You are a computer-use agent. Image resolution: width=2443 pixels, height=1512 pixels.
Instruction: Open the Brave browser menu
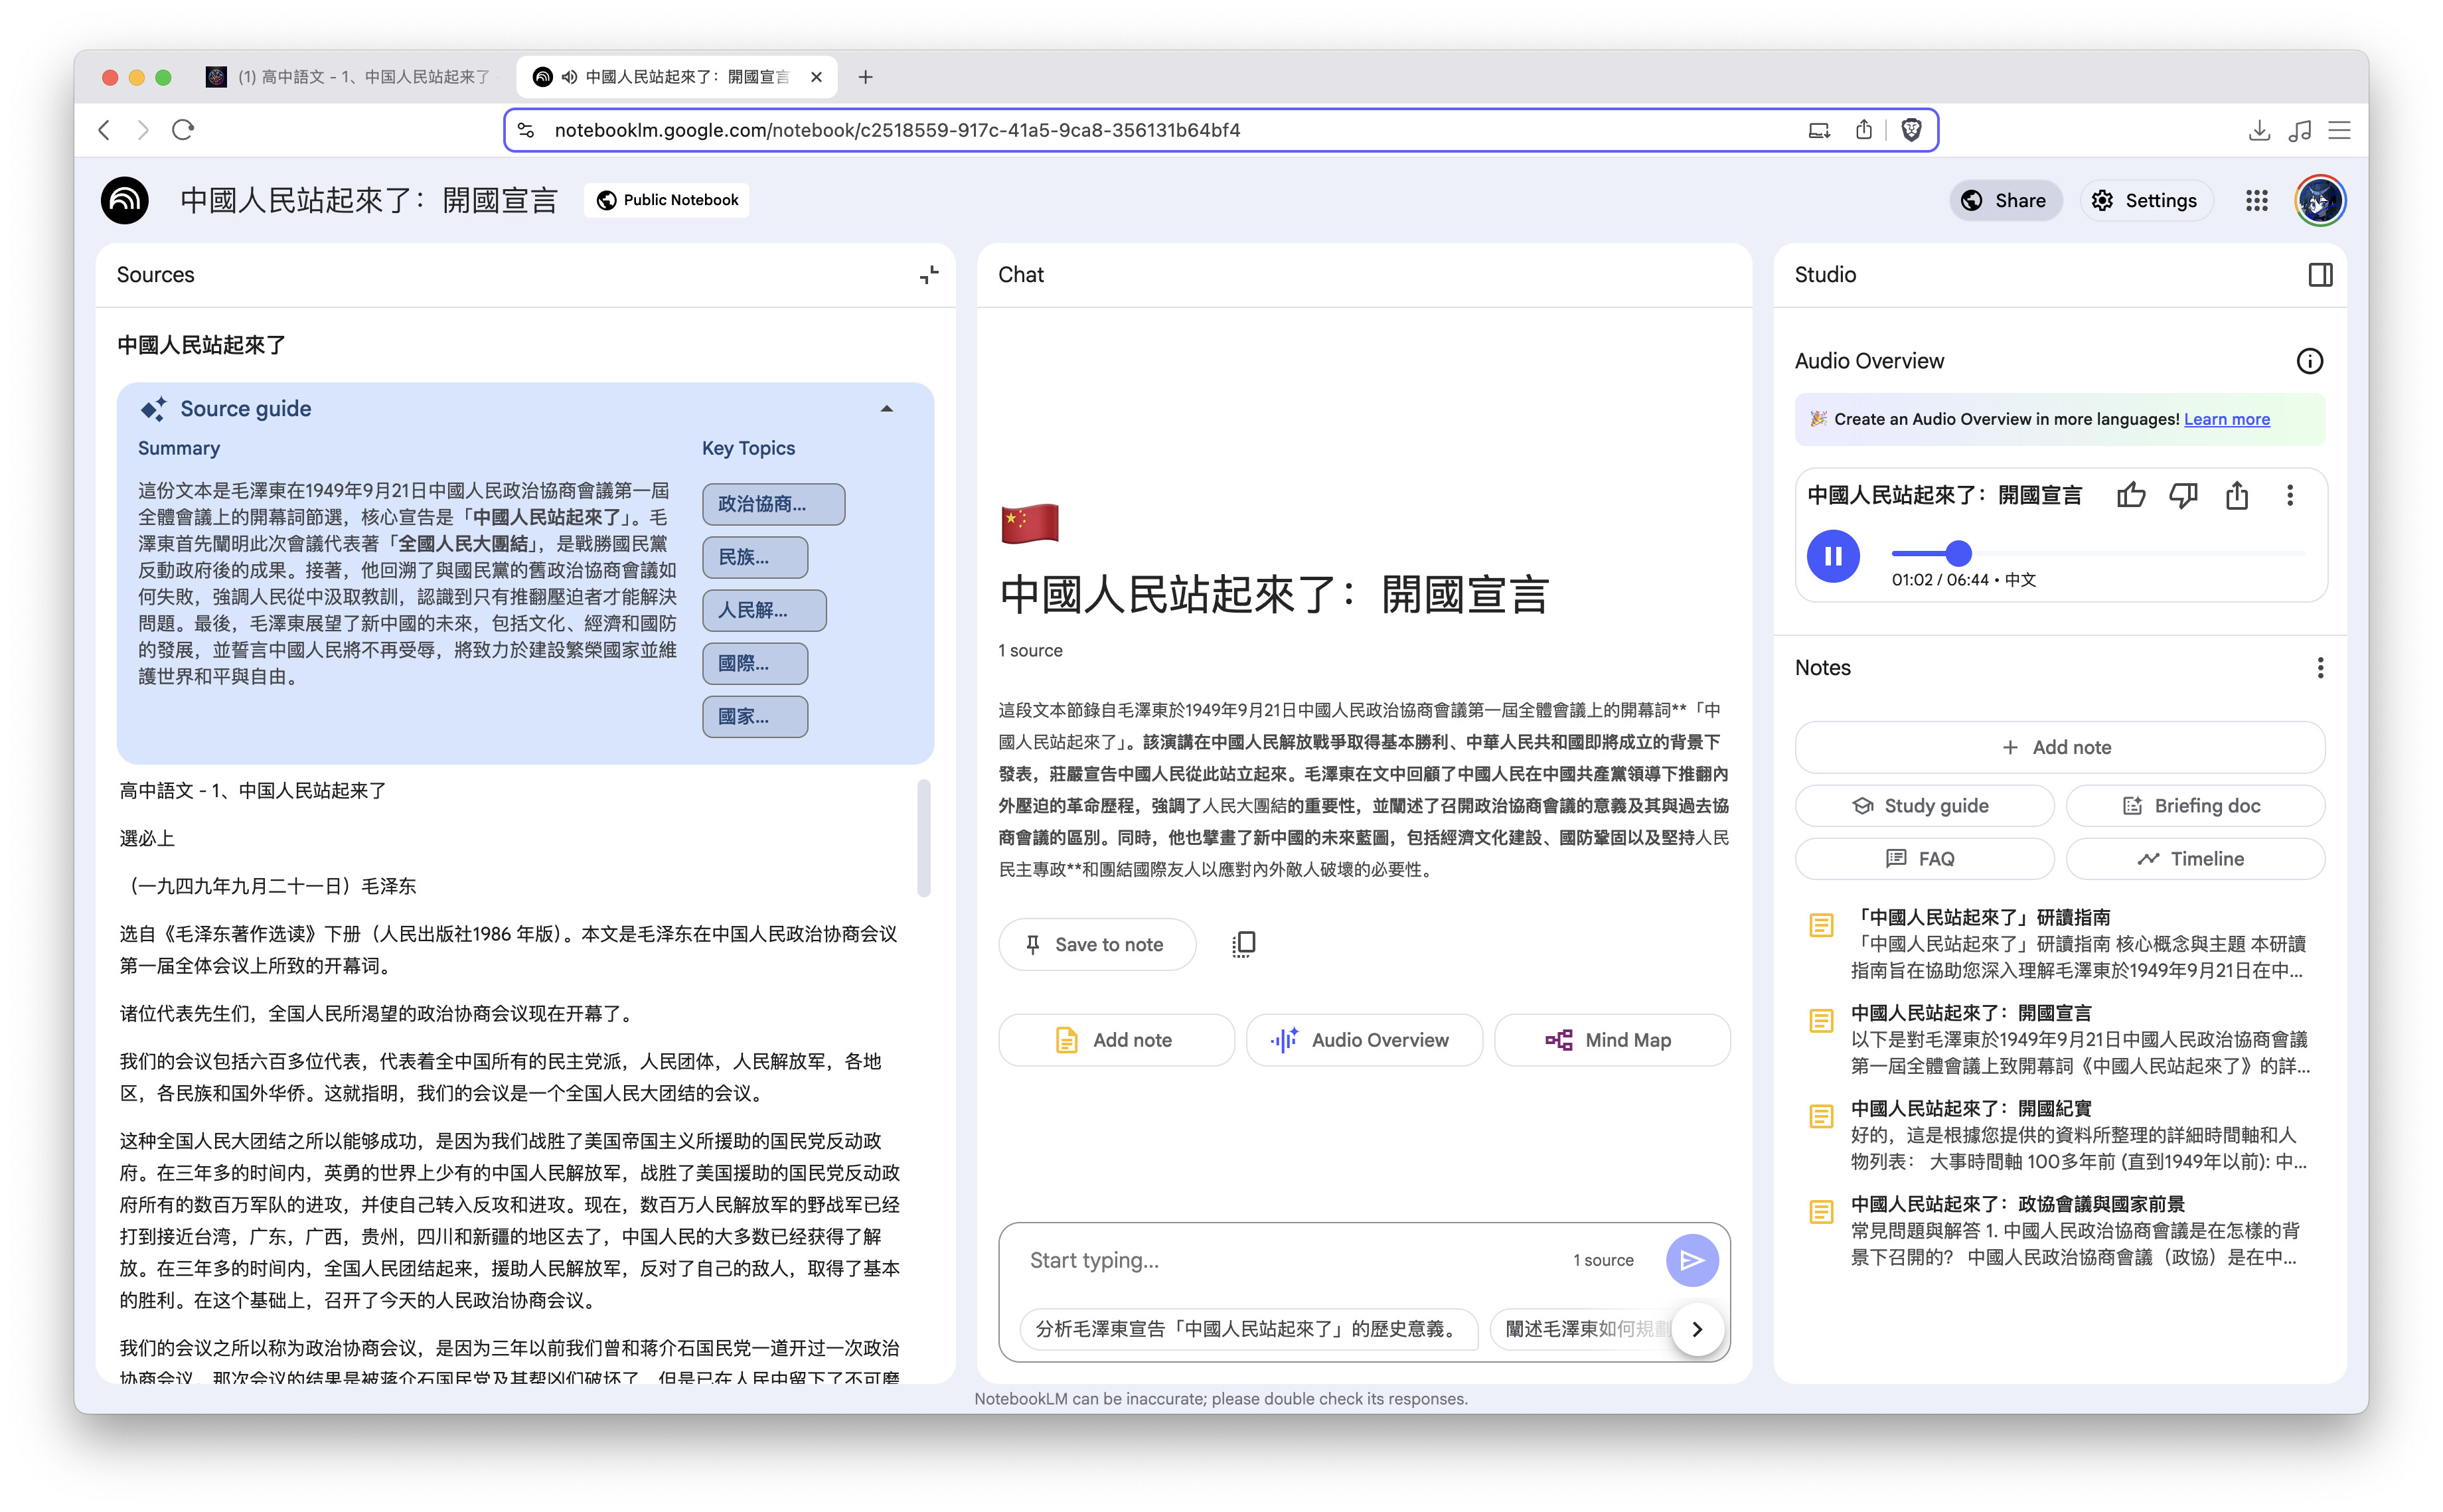[2339, 130]
